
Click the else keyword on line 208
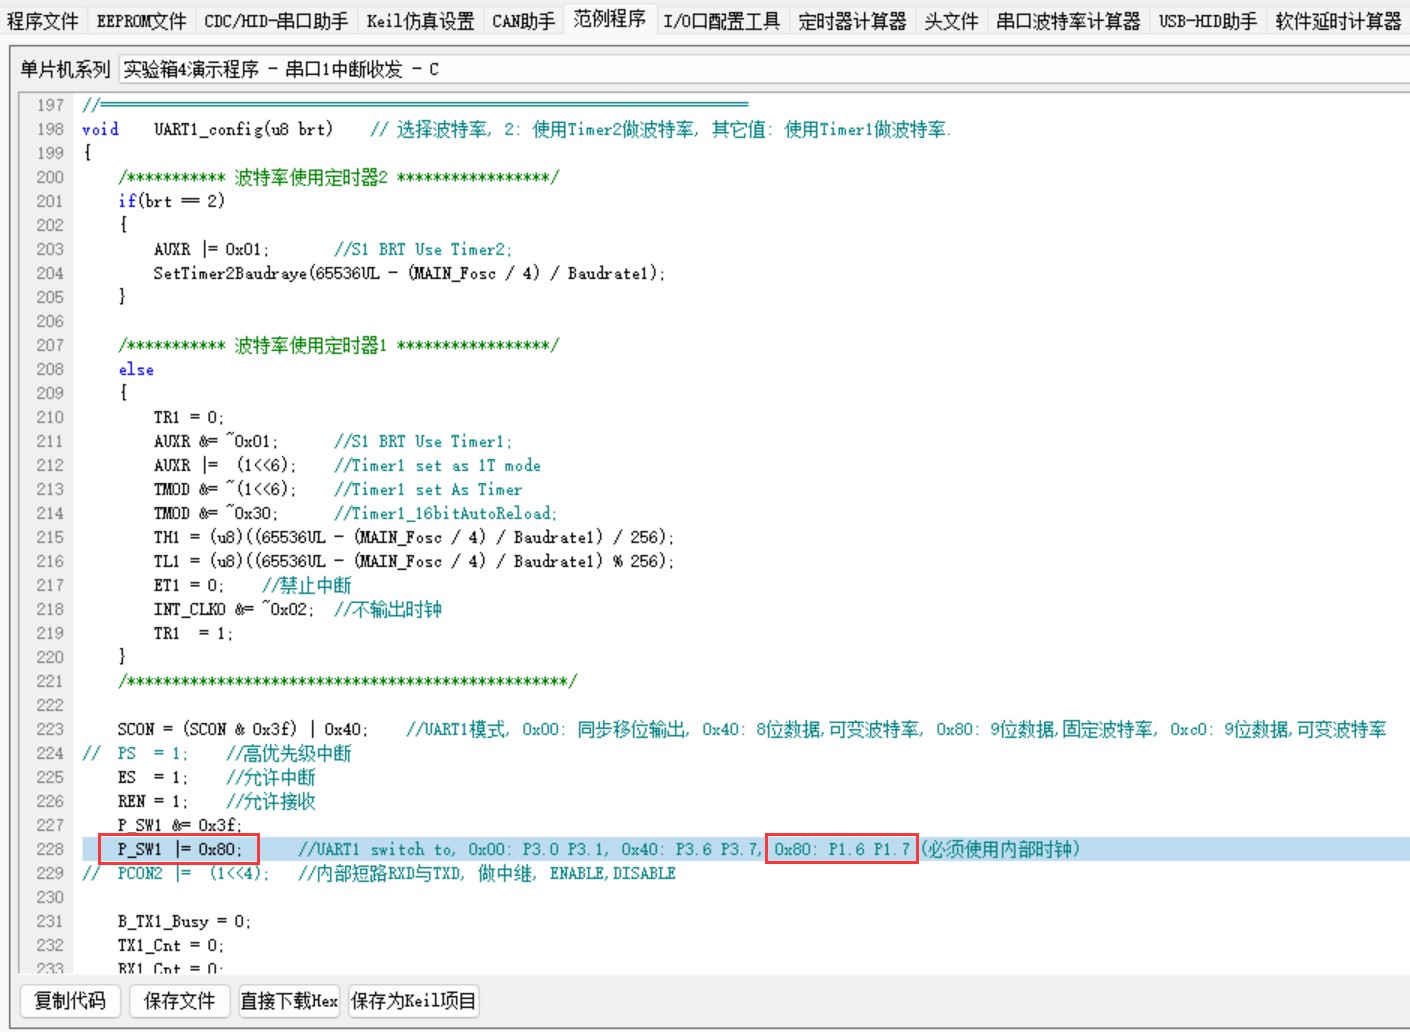(136, 369)
